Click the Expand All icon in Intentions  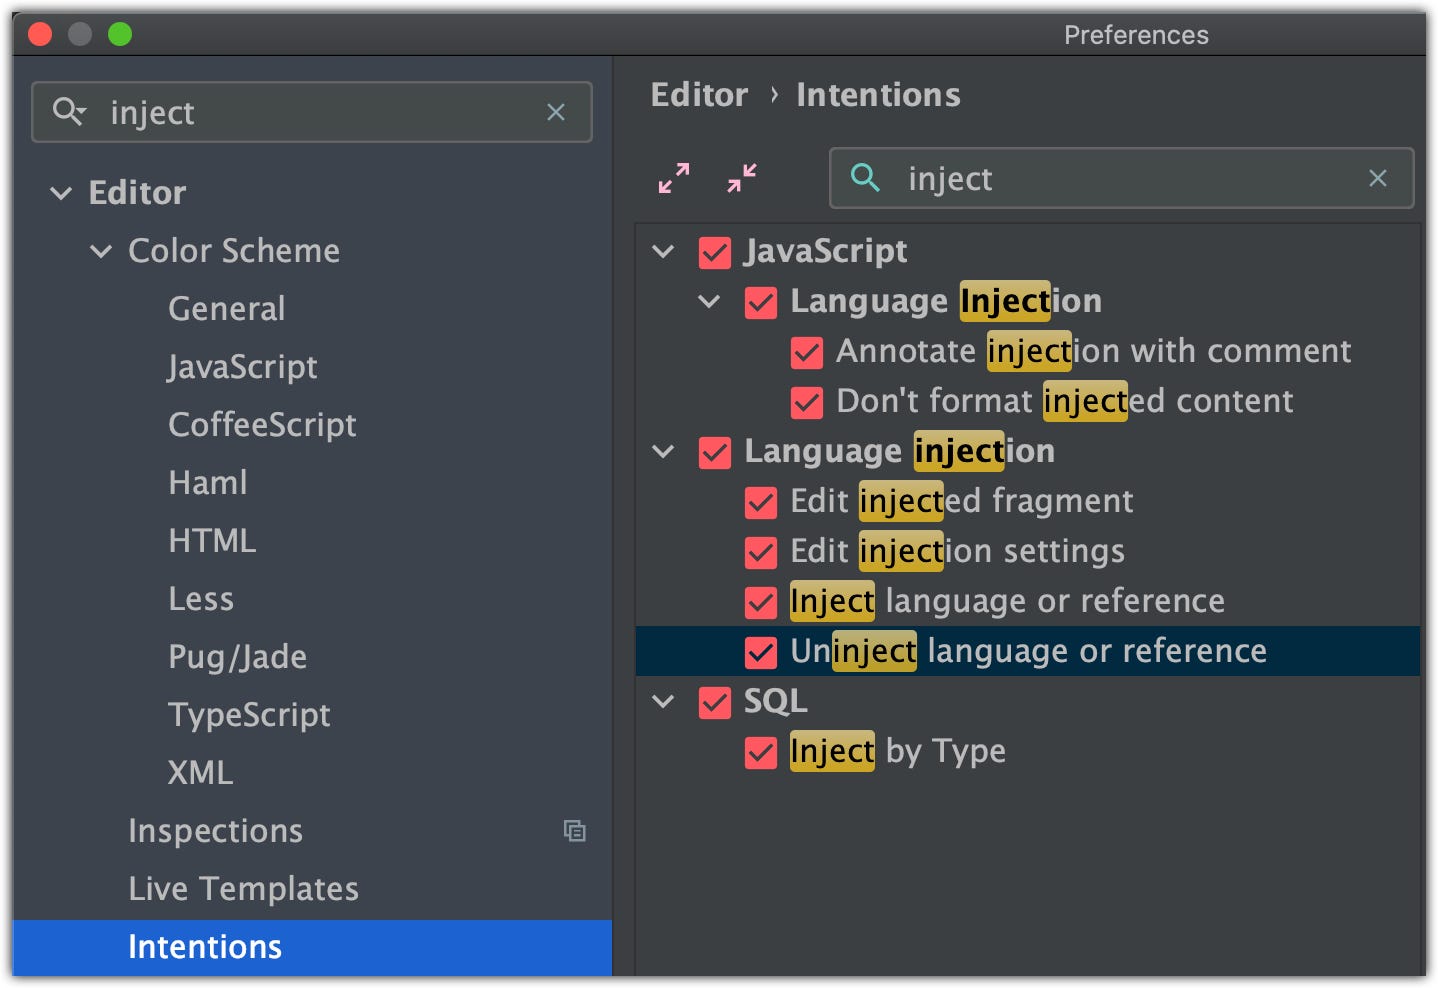(674, 178)
